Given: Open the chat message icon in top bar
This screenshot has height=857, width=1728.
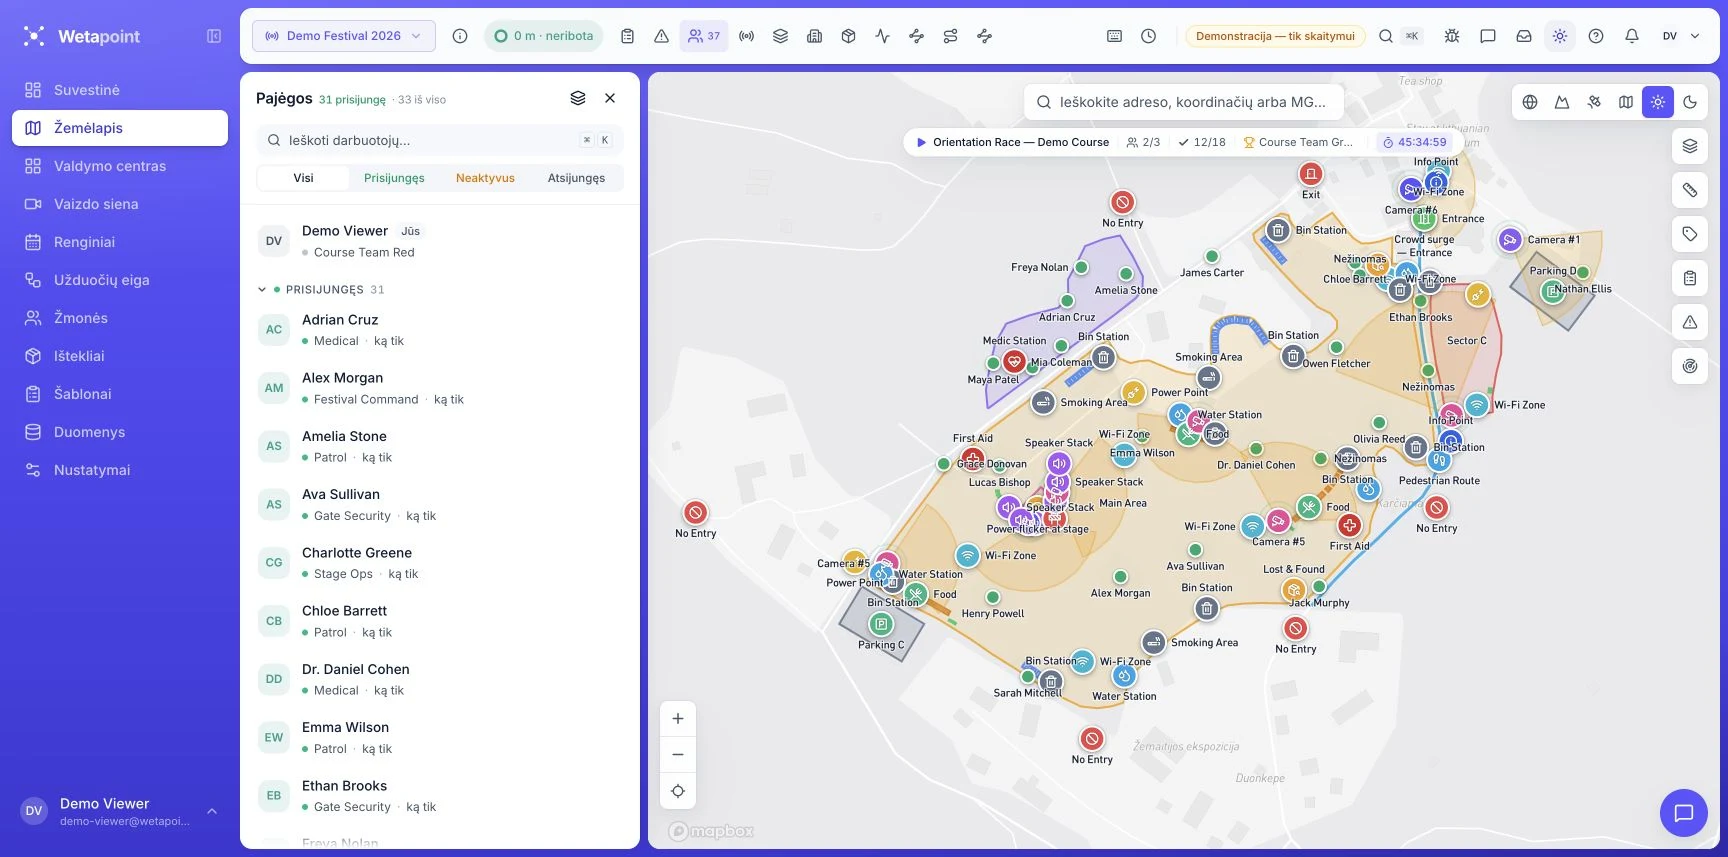Looking at the screenshot, I should tap(1488, 36).
